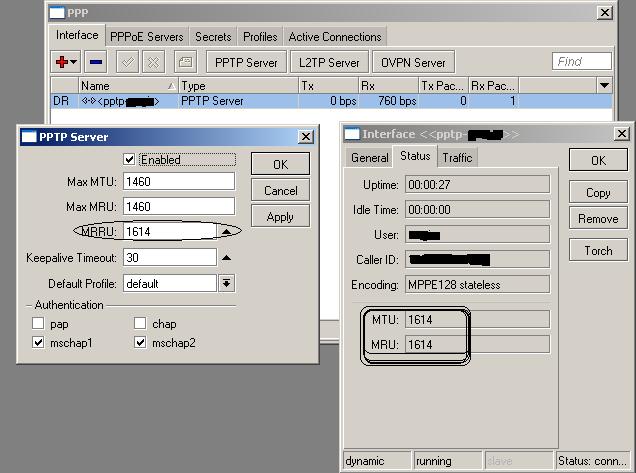Open the L2TP Server settings button
Viewport: 636px width, 473px height.
[329, 62]
